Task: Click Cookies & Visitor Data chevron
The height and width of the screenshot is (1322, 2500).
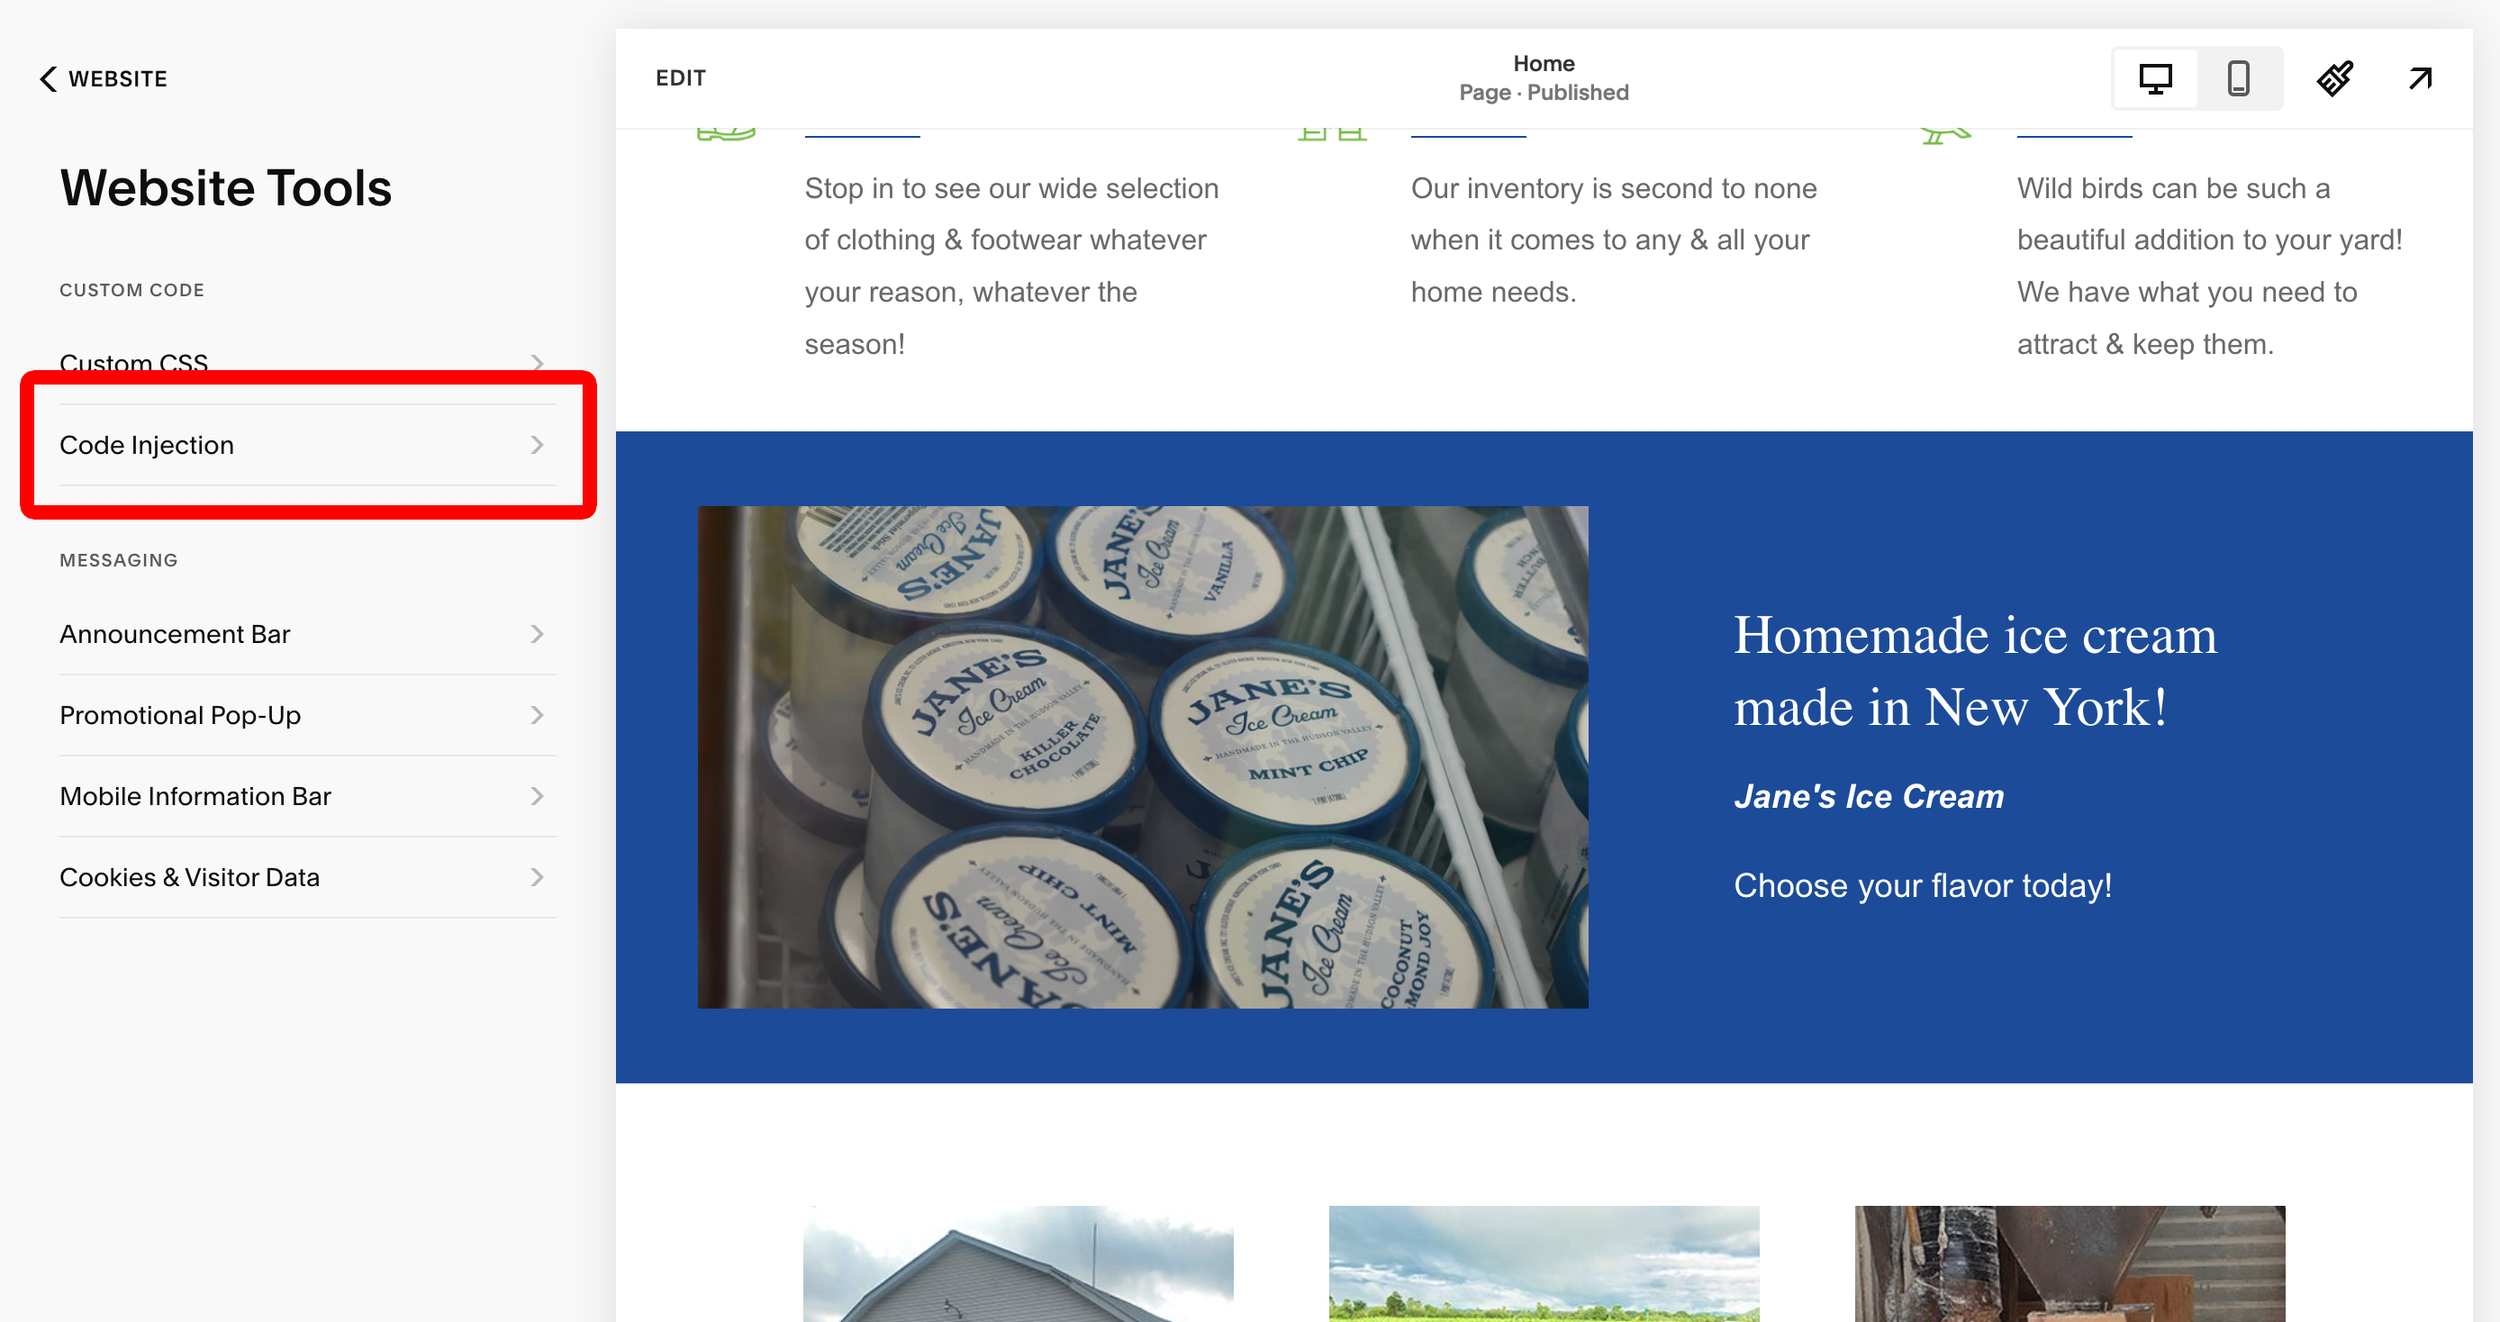Action: point(537,877)
